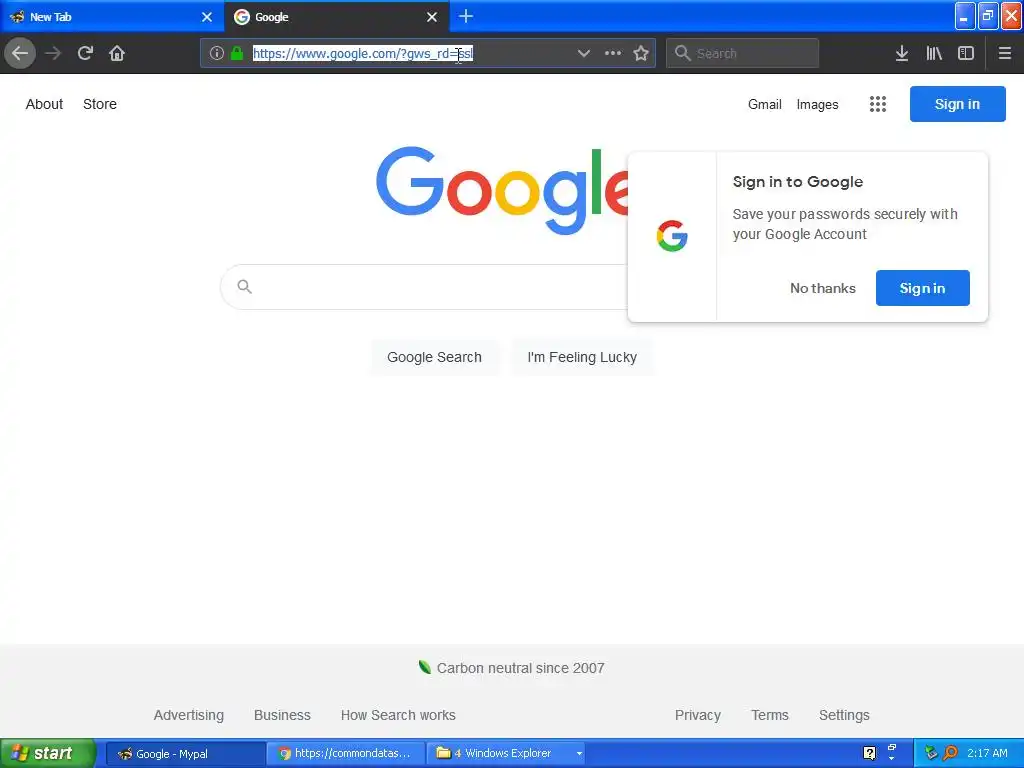Open page actions three-dot menu
The height and width of the screenshot is (768, 1024).
coord(613,53)
